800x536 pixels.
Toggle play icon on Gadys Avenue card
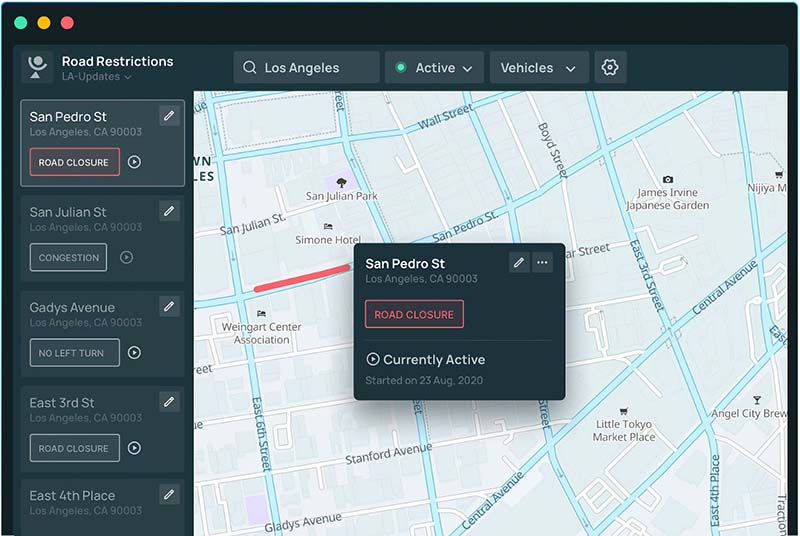pos(134,353)
